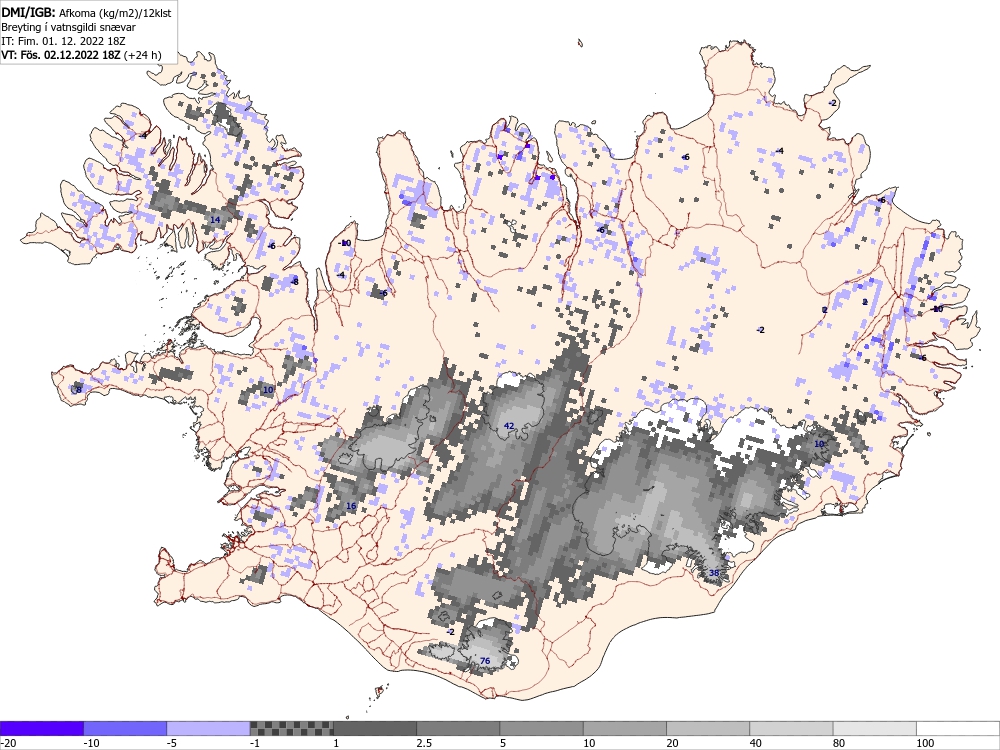Click the '-2' value on the far northeast peninsula
The width and height of the screenshot is (1000, 750).
pyautogui.click(x=832, y=103)
